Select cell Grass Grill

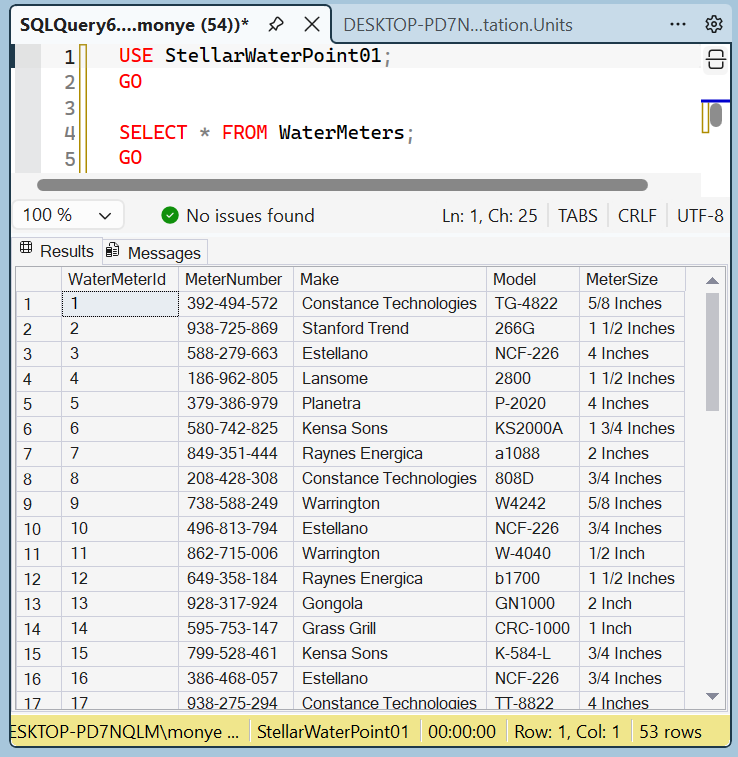(390, 629)
